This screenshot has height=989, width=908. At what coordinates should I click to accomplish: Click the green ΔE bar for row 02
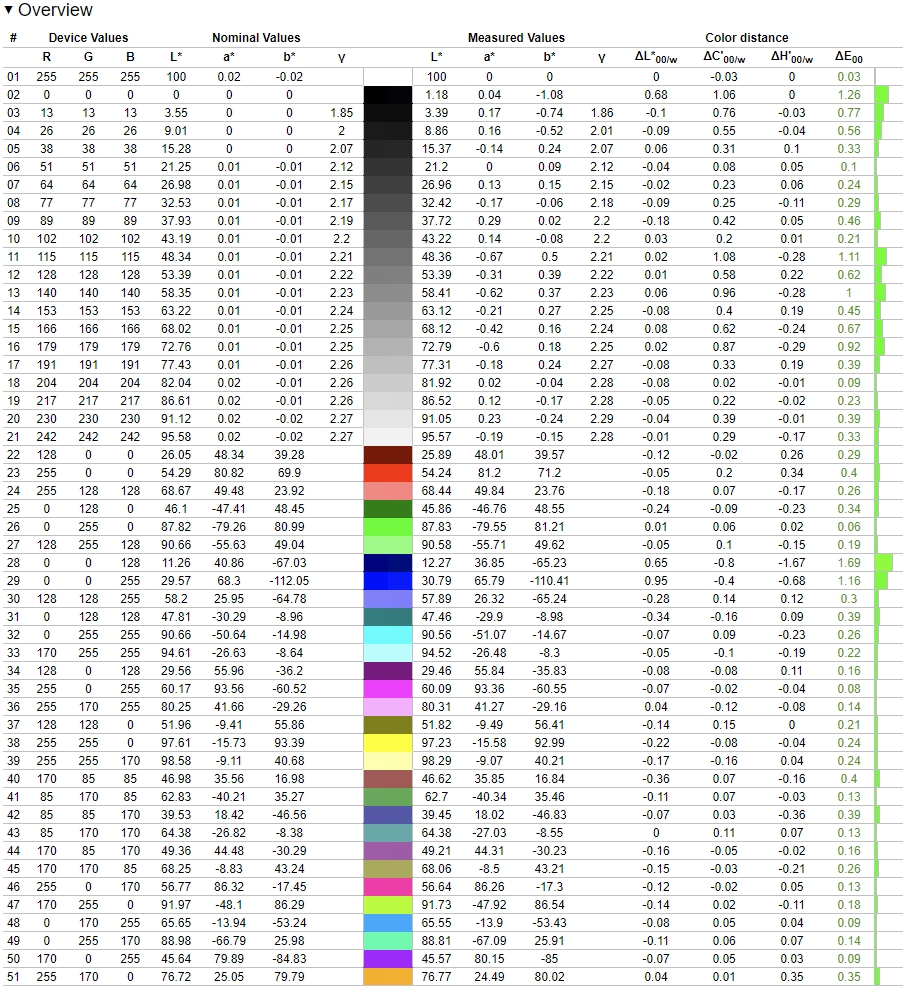[882, 95]
